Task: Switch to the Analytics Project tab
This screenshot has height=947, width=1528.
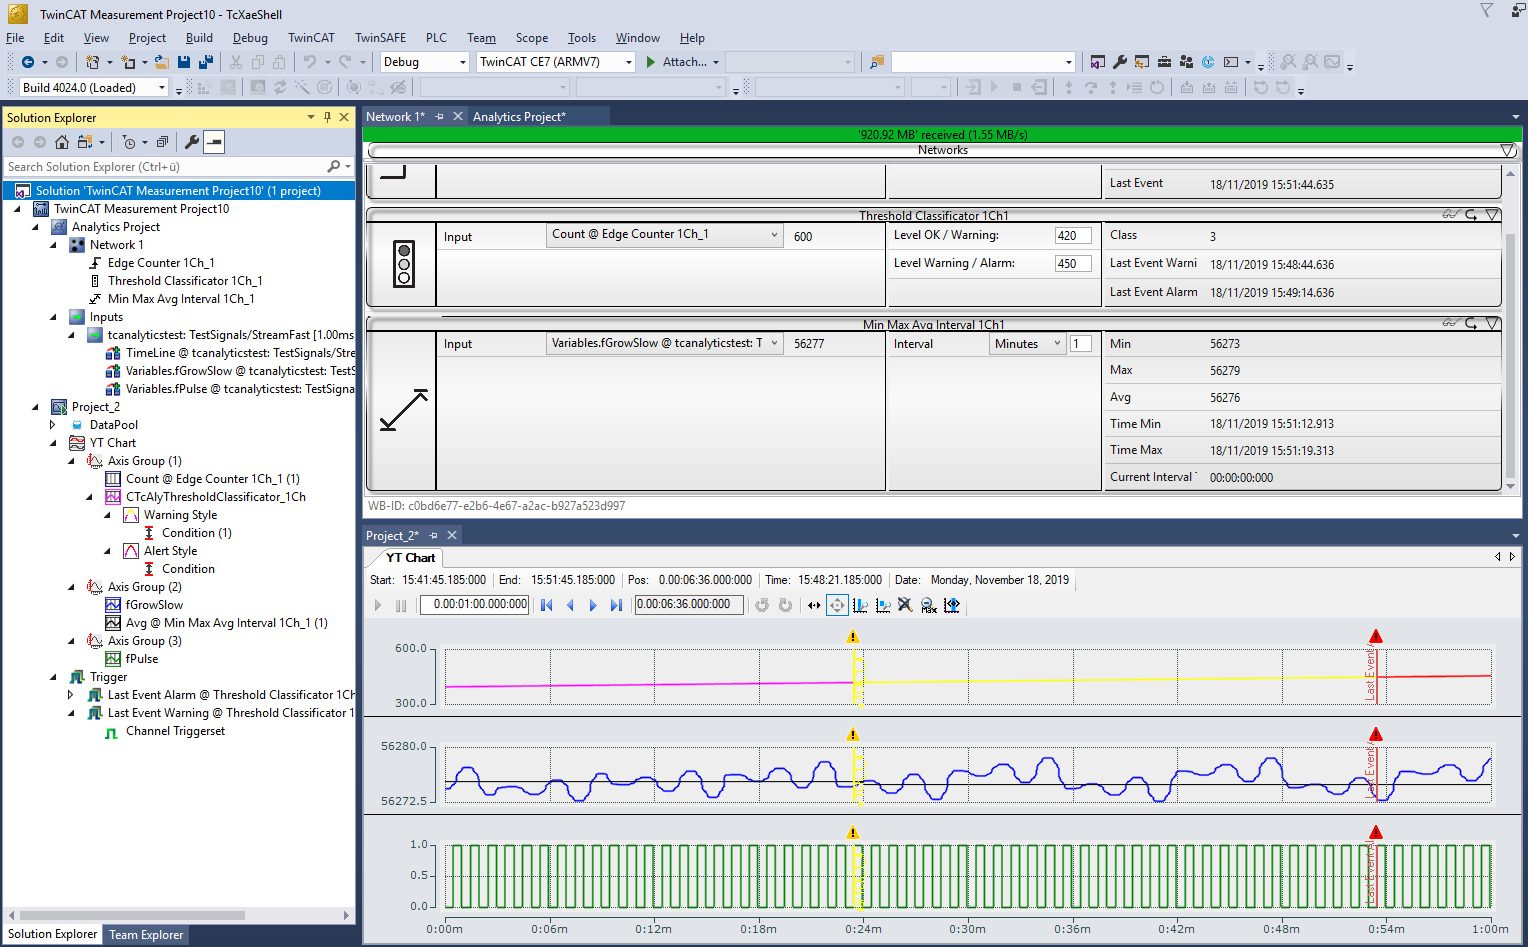Action: (519, 117)
